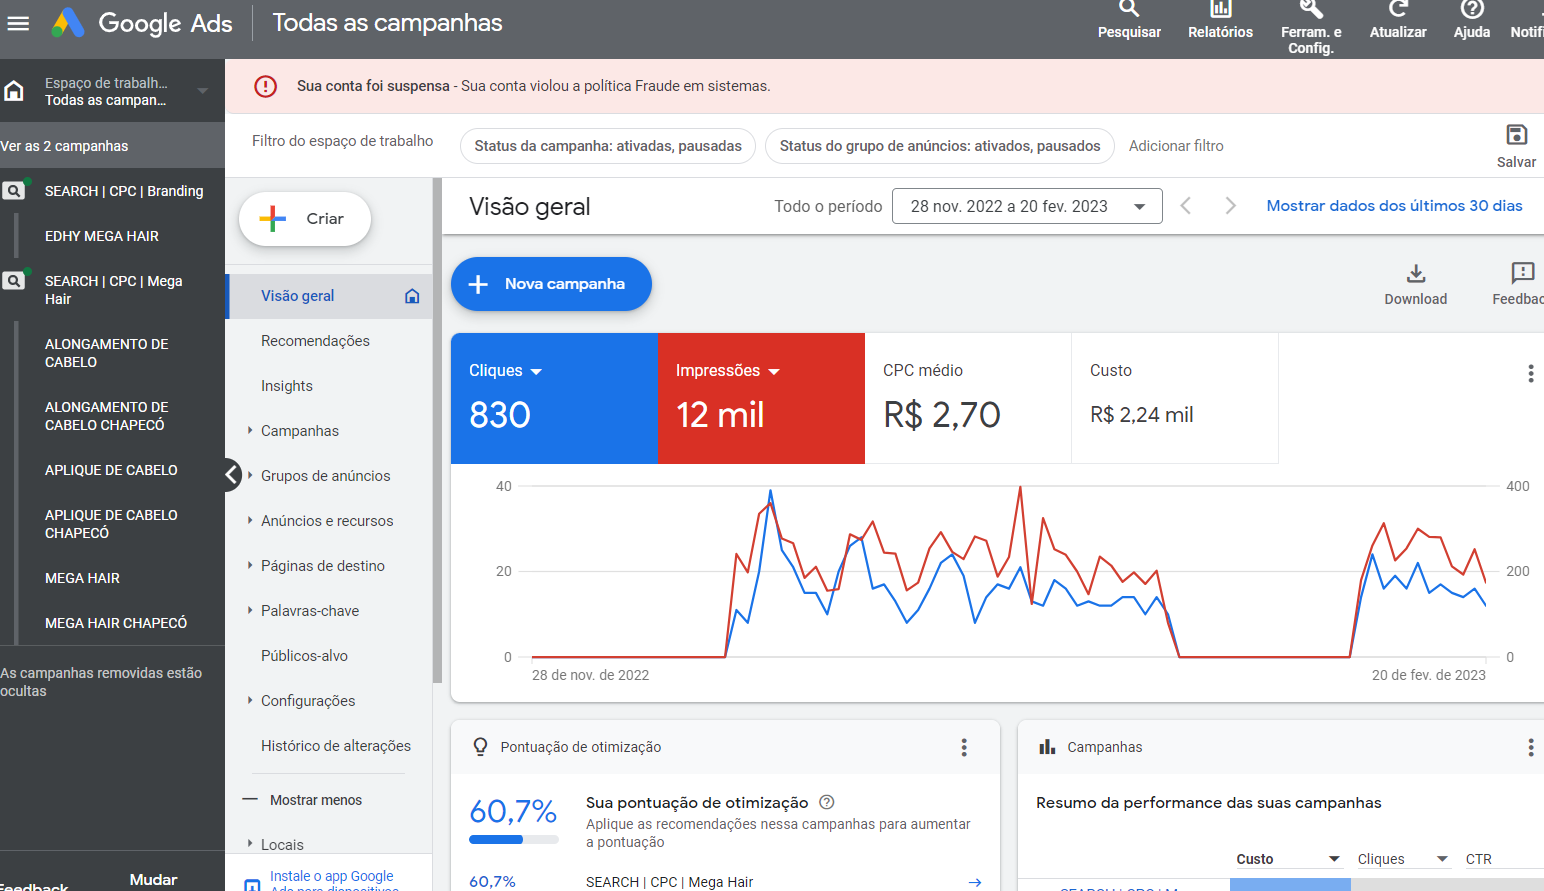This screenshot has width=1544, height=891.
Task: Open workspace selector dropdown
Action: click(203, 91)
